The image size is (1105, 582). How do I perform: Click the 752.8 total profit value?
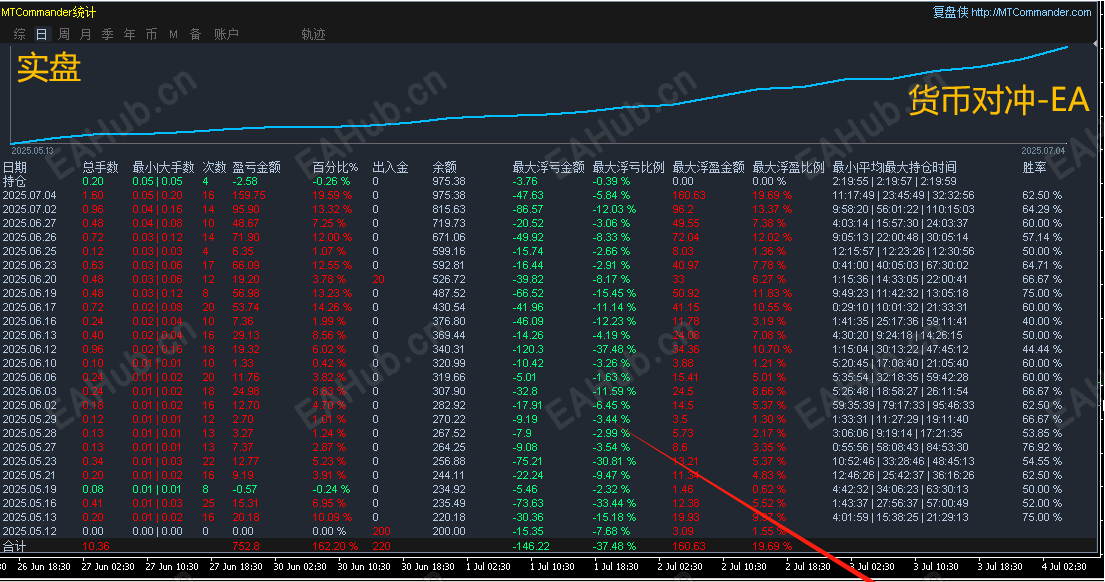[246, 546]
